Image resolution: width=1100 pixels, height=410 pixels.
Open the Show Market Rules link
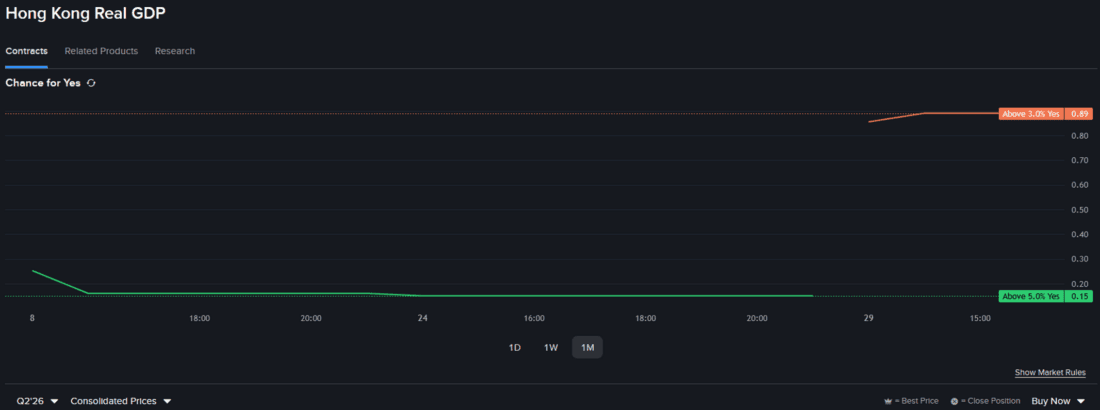[x=1050, y=373]
